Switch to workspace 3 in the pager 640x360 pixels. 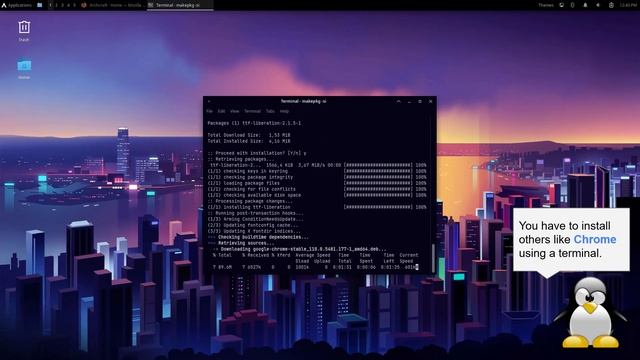[62, 5]
